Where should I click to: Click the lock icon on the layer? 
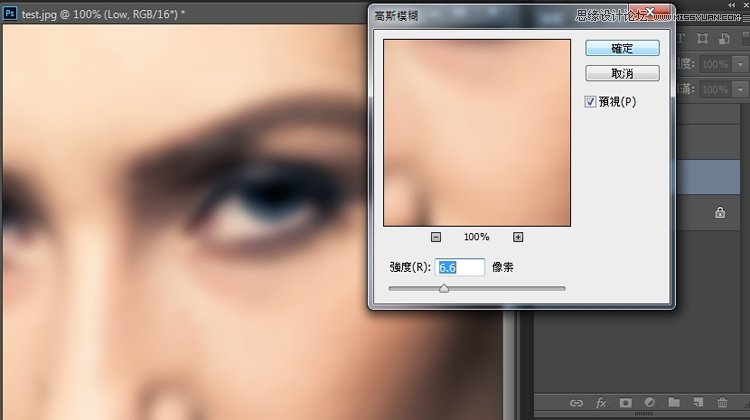[x=720, y=212]
